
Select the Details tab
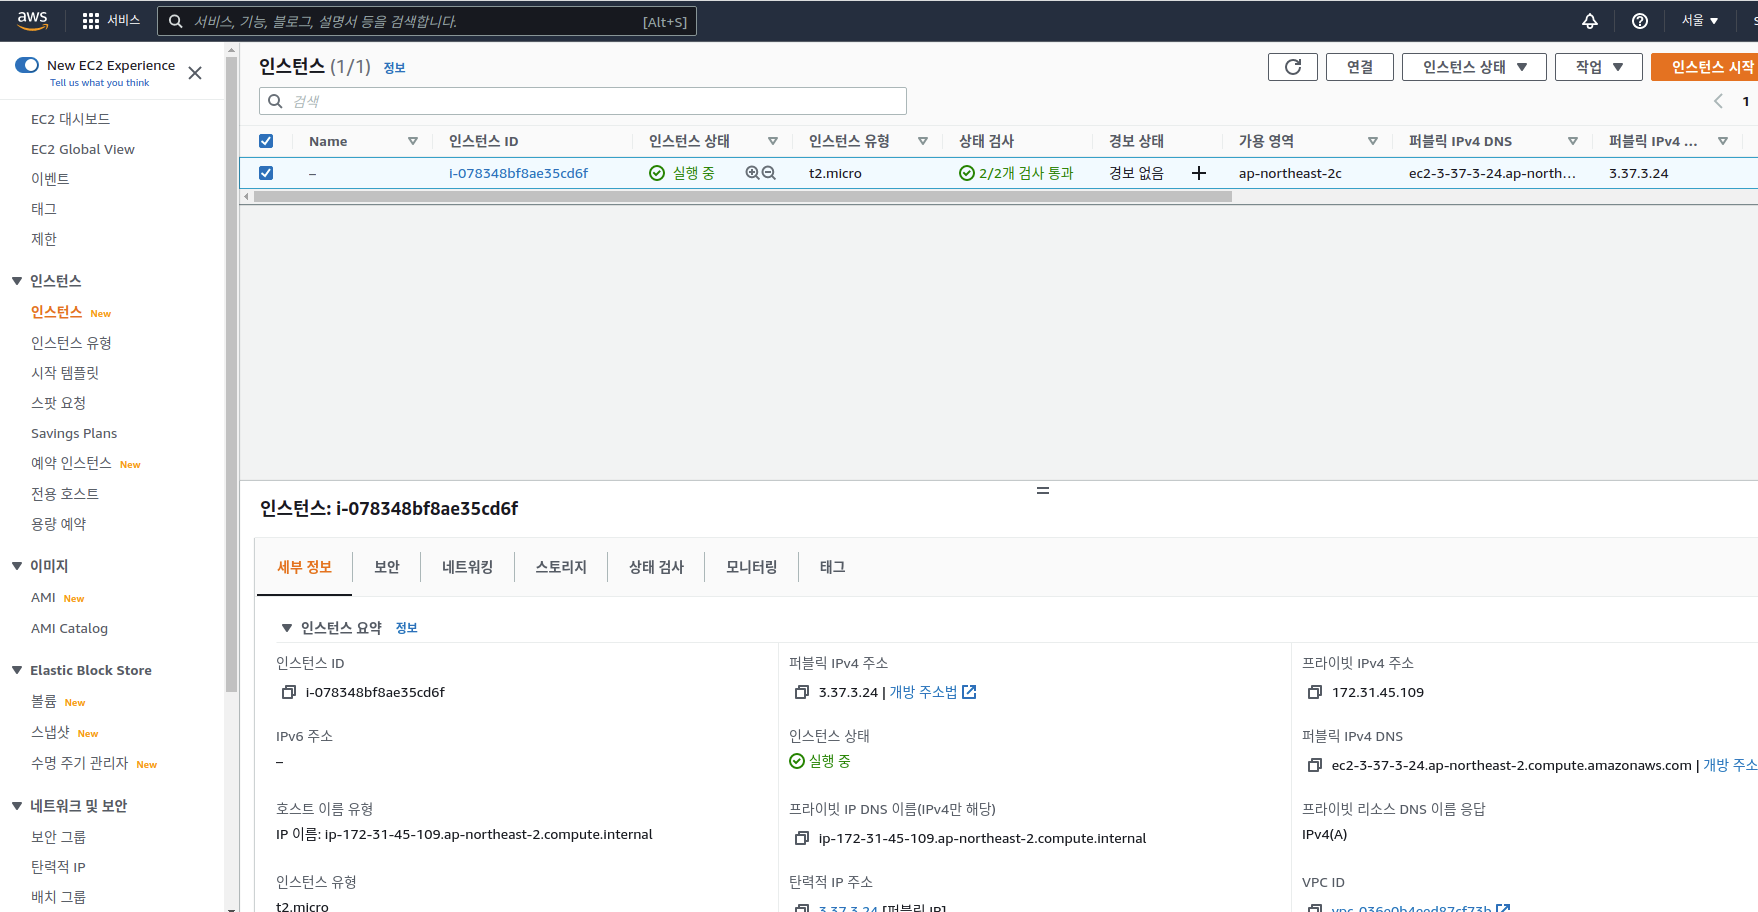(304, 567)
